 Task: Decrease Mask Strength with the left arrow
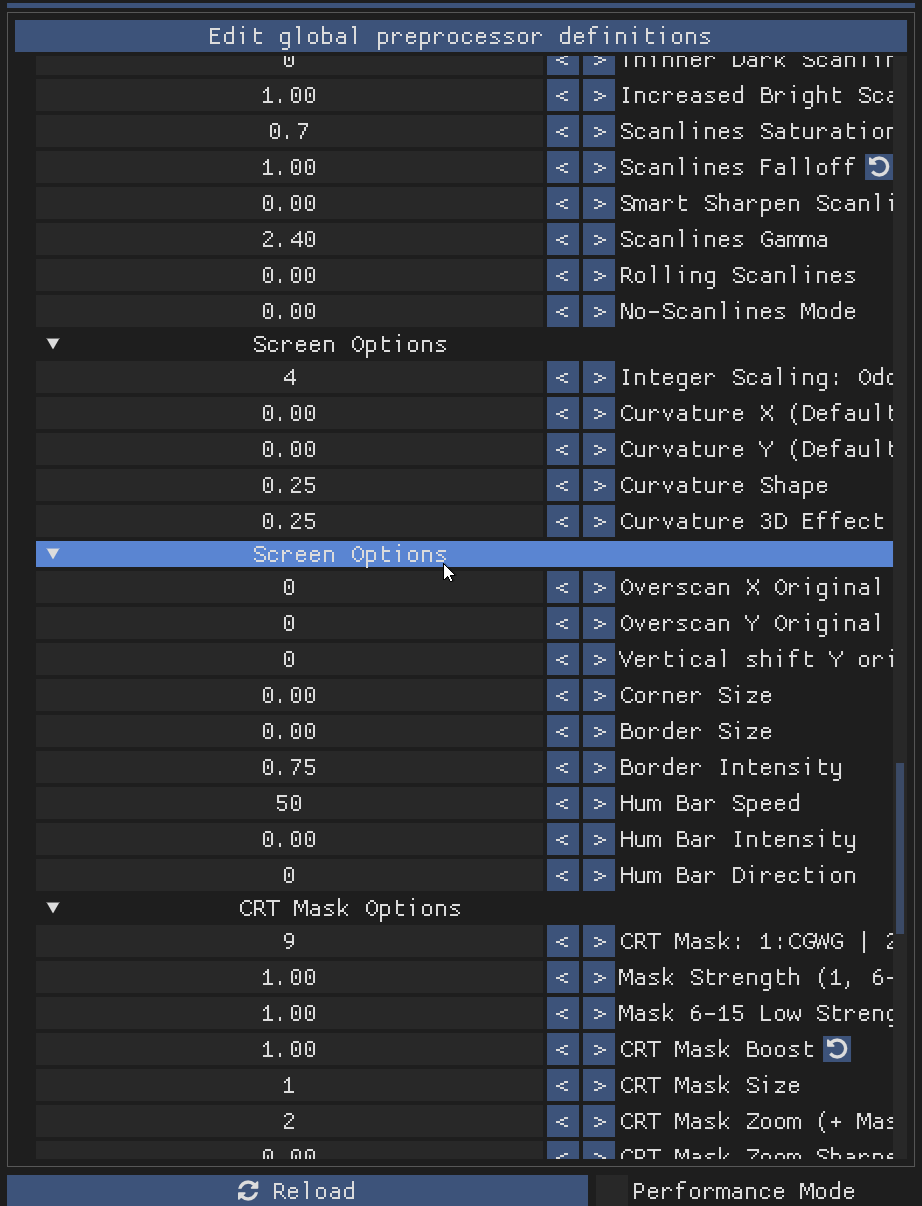(x=563, y=977)
